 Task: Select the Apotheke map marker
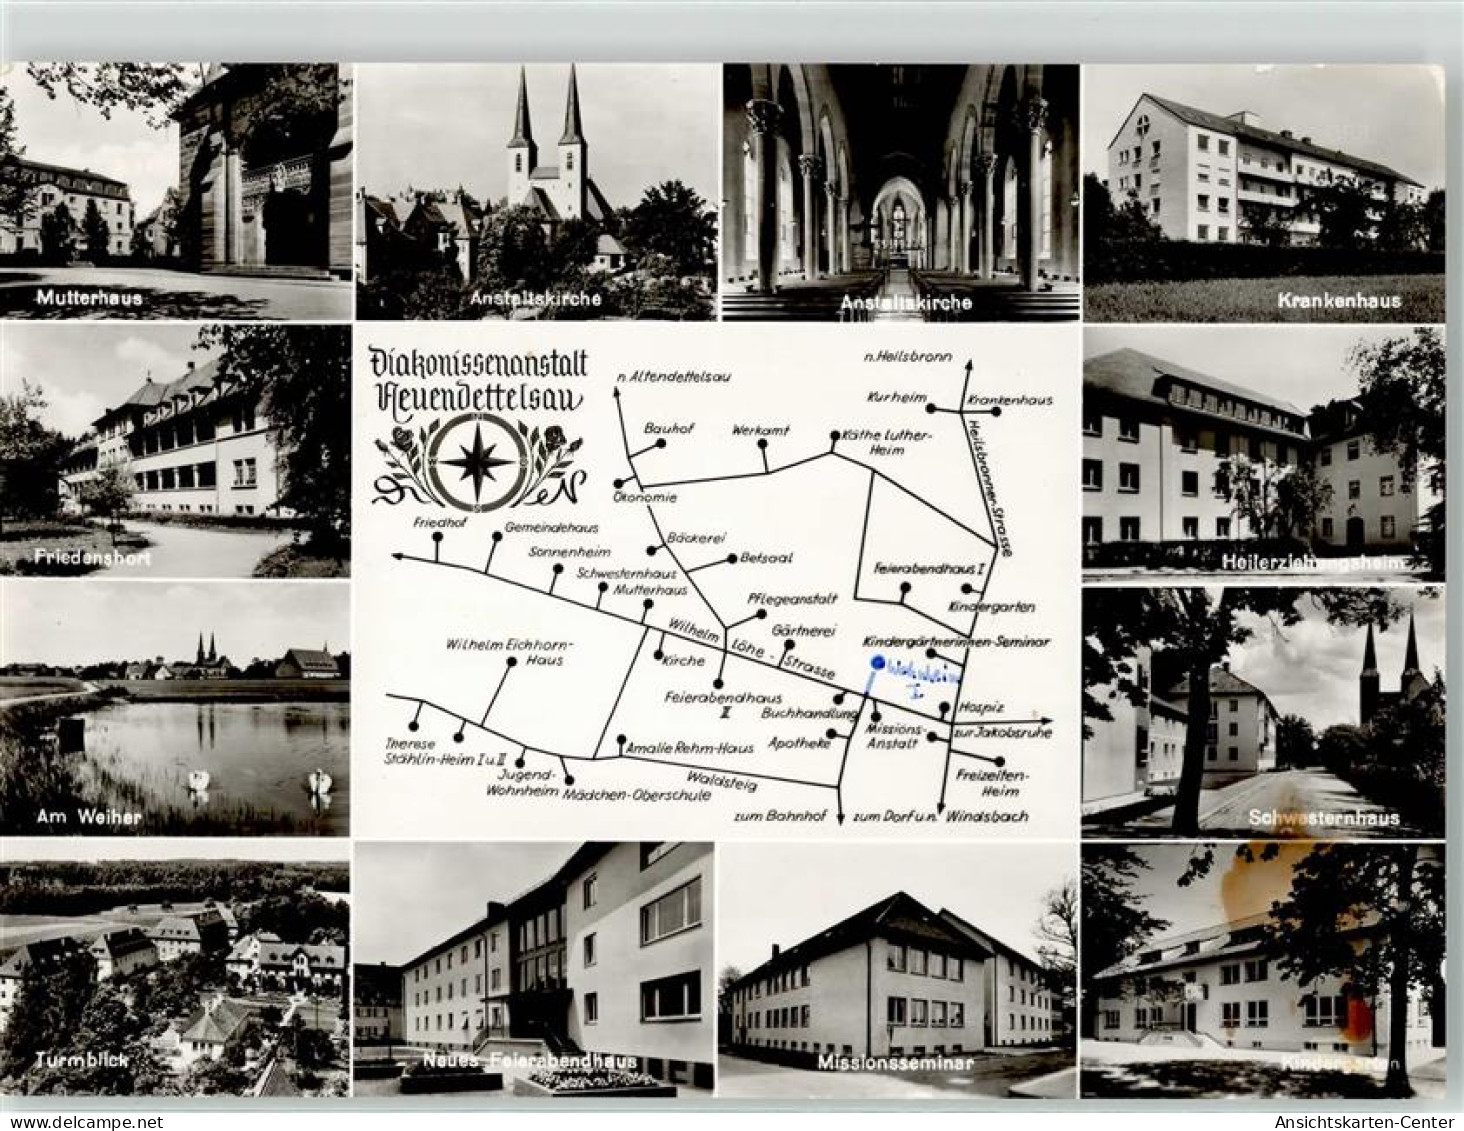pos(831,732)
